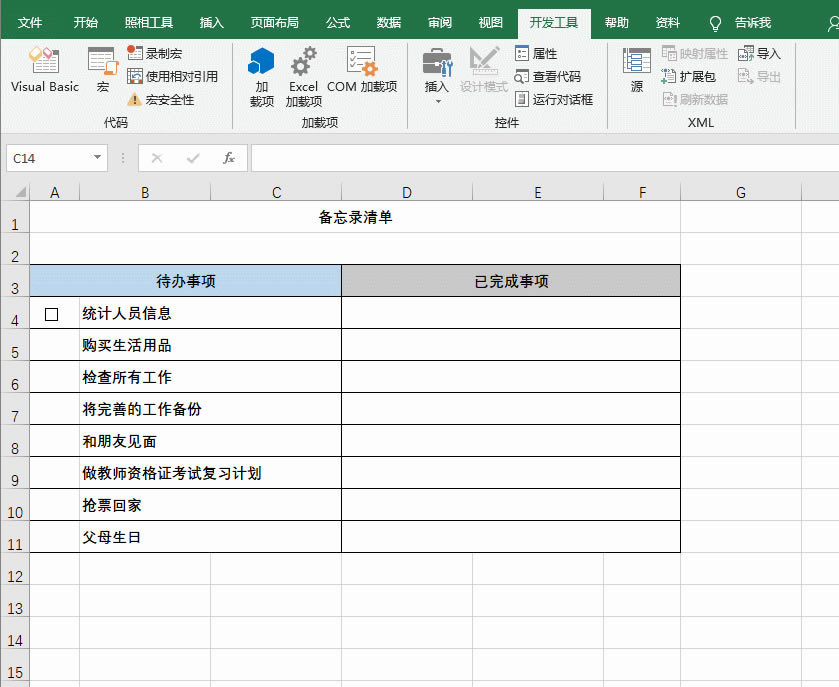Open the Visual Basic editor

(x=44, y=75)
